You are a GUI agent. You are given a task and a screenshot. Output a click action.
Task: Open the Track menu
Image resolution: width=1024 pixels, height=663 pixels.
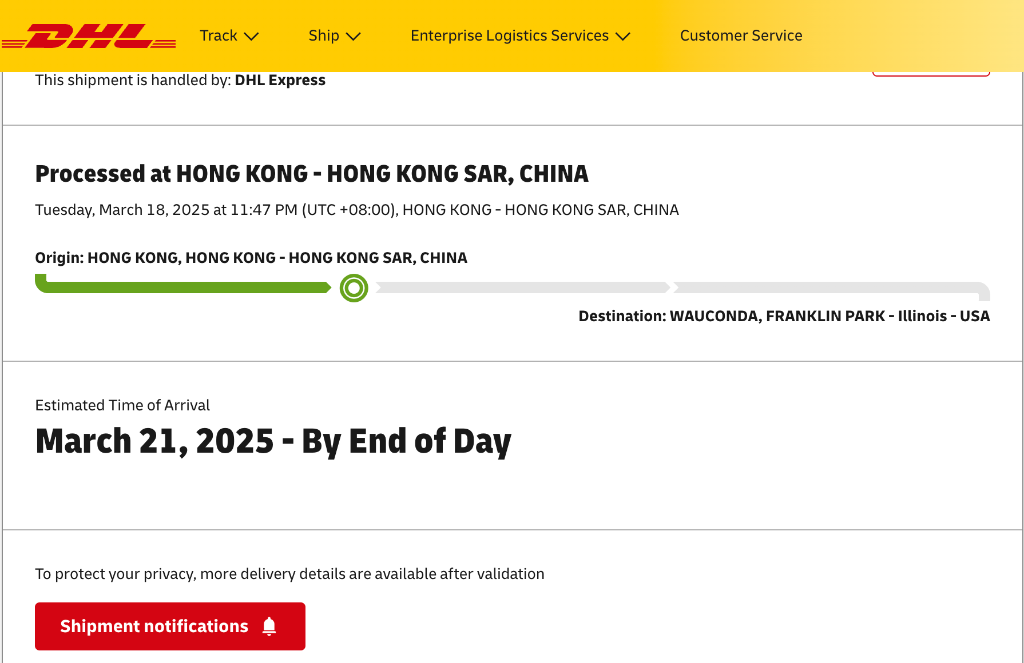pyautogui.click(x=218, y=36)
